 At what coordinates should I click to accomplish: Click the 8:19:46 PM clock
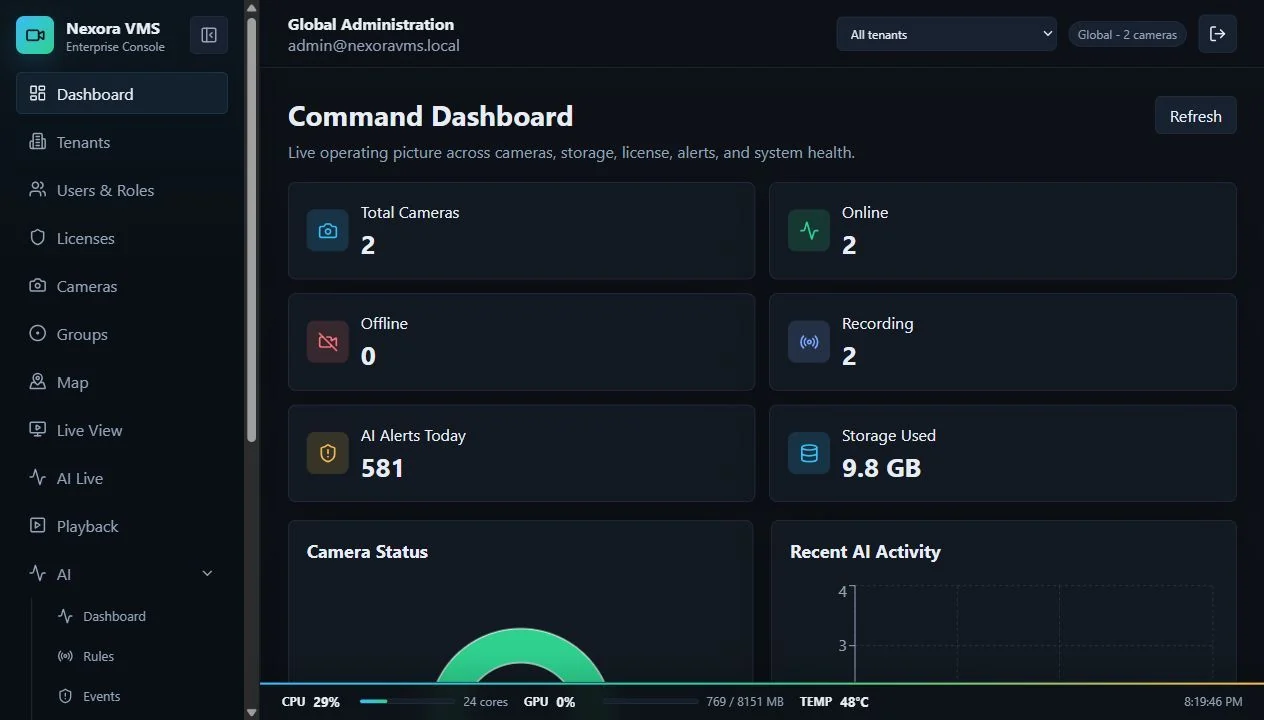[1213, 702]
